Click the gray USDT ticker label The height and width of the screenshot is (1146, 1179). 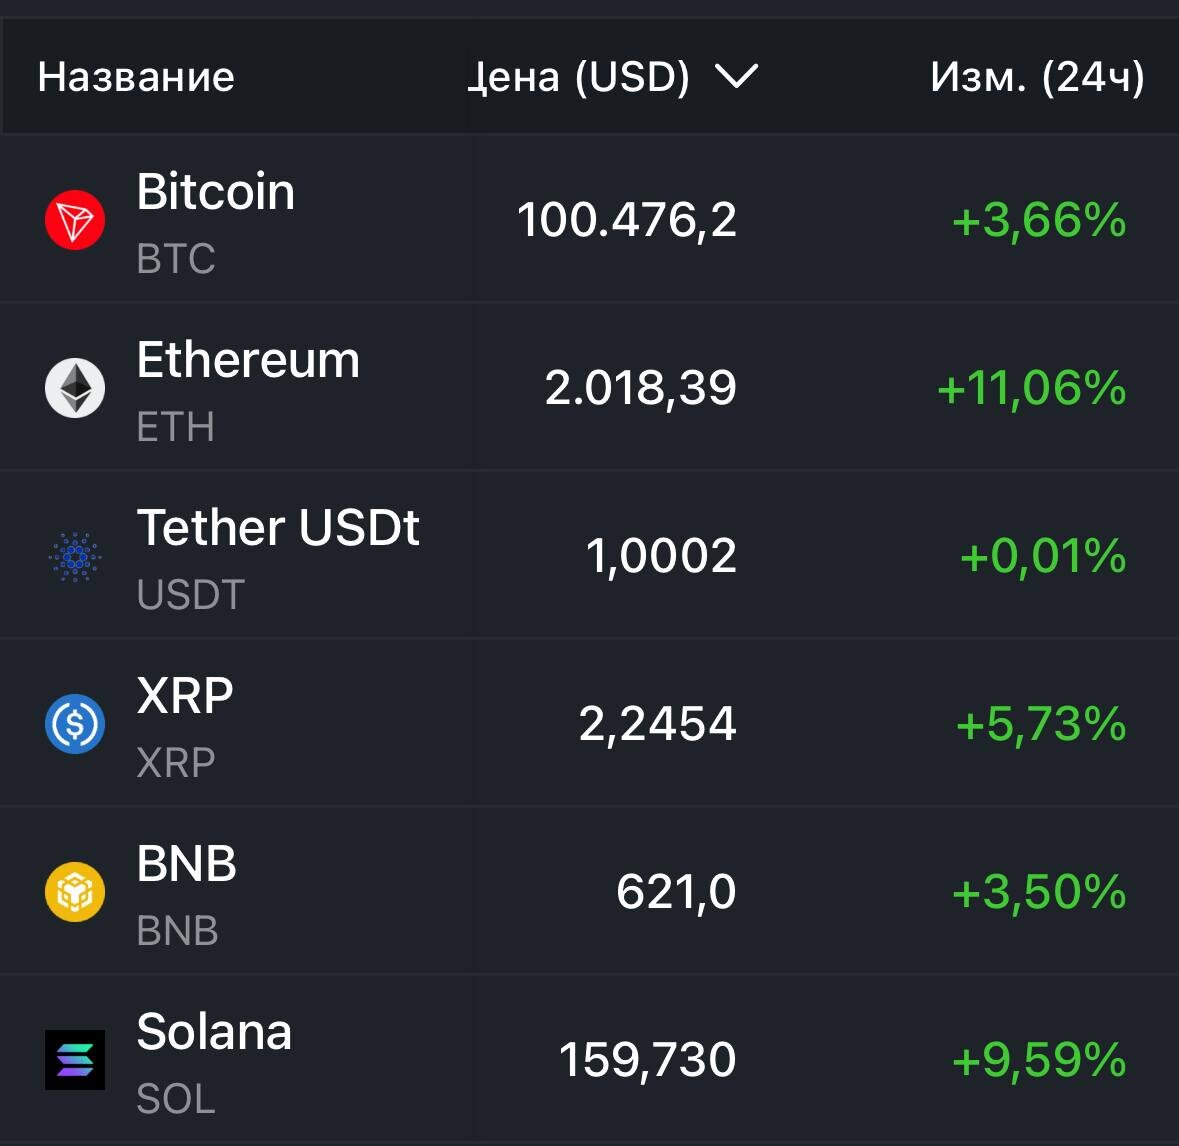(191, 595)
